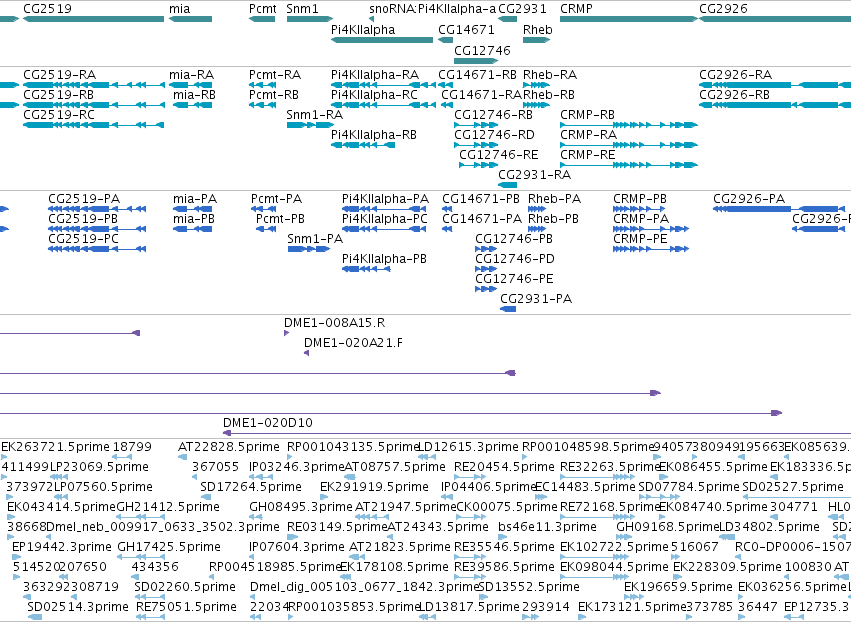Viewport: 851px width, 622px height.
Task: Click the CG12746 gene label
Action: pyautogui.click(x=482, y=50)
